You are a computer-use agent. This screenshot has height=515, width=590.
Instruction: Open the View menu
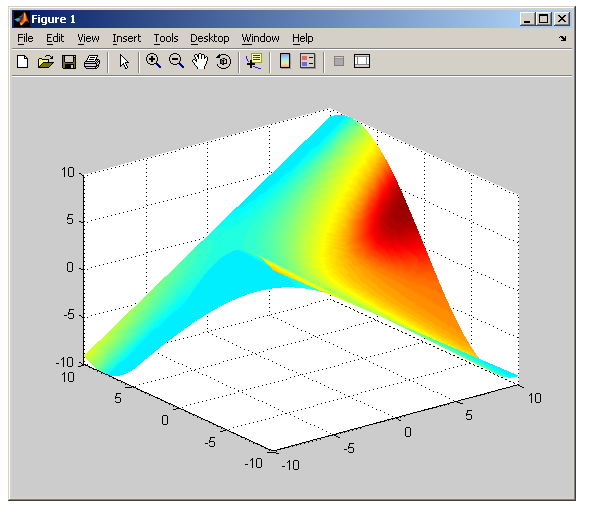(x=88, y=38)
